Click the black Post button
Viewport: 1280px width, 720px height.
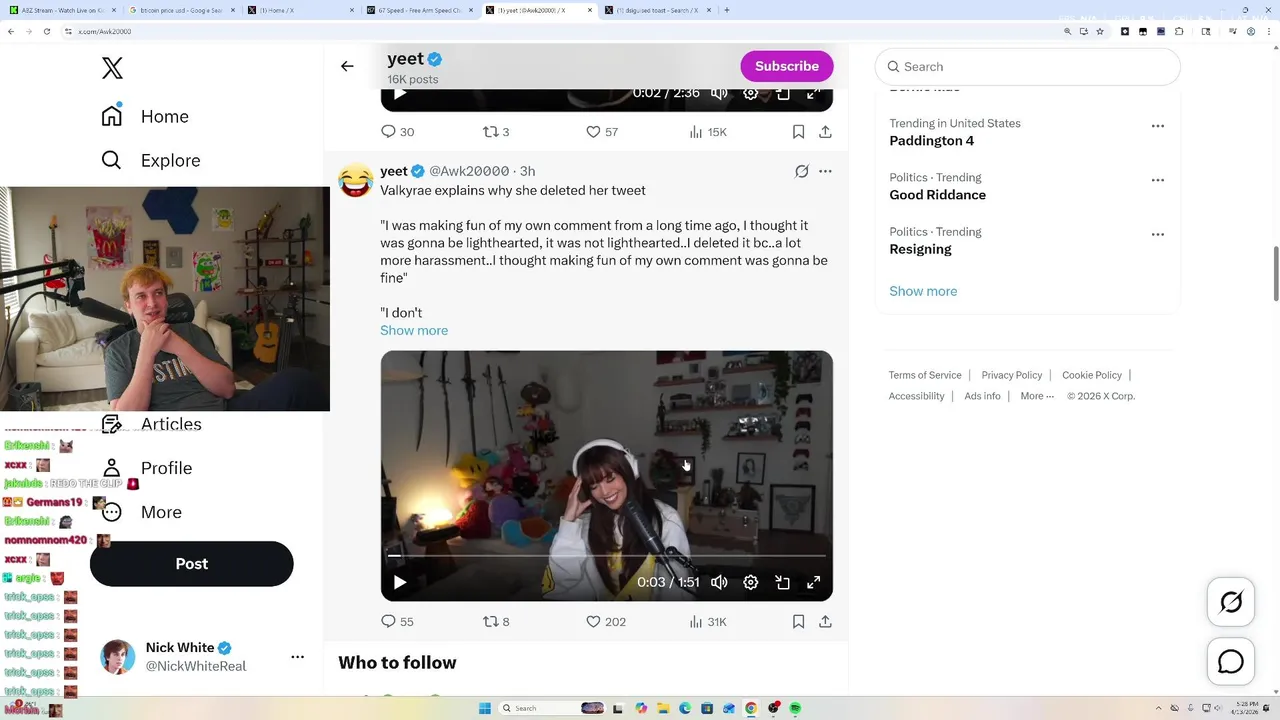tap(191, 564)
